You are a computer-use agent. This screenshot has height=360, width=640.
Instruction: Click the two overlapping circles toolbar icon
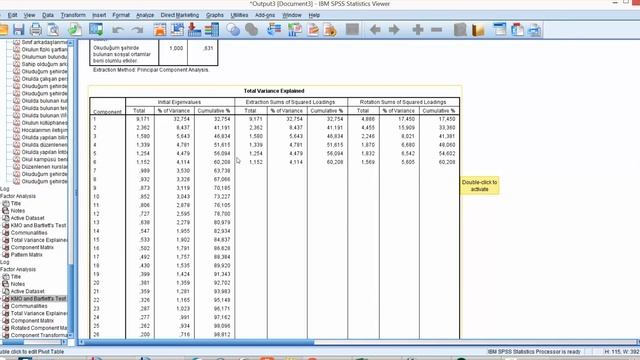click(233, 30)
